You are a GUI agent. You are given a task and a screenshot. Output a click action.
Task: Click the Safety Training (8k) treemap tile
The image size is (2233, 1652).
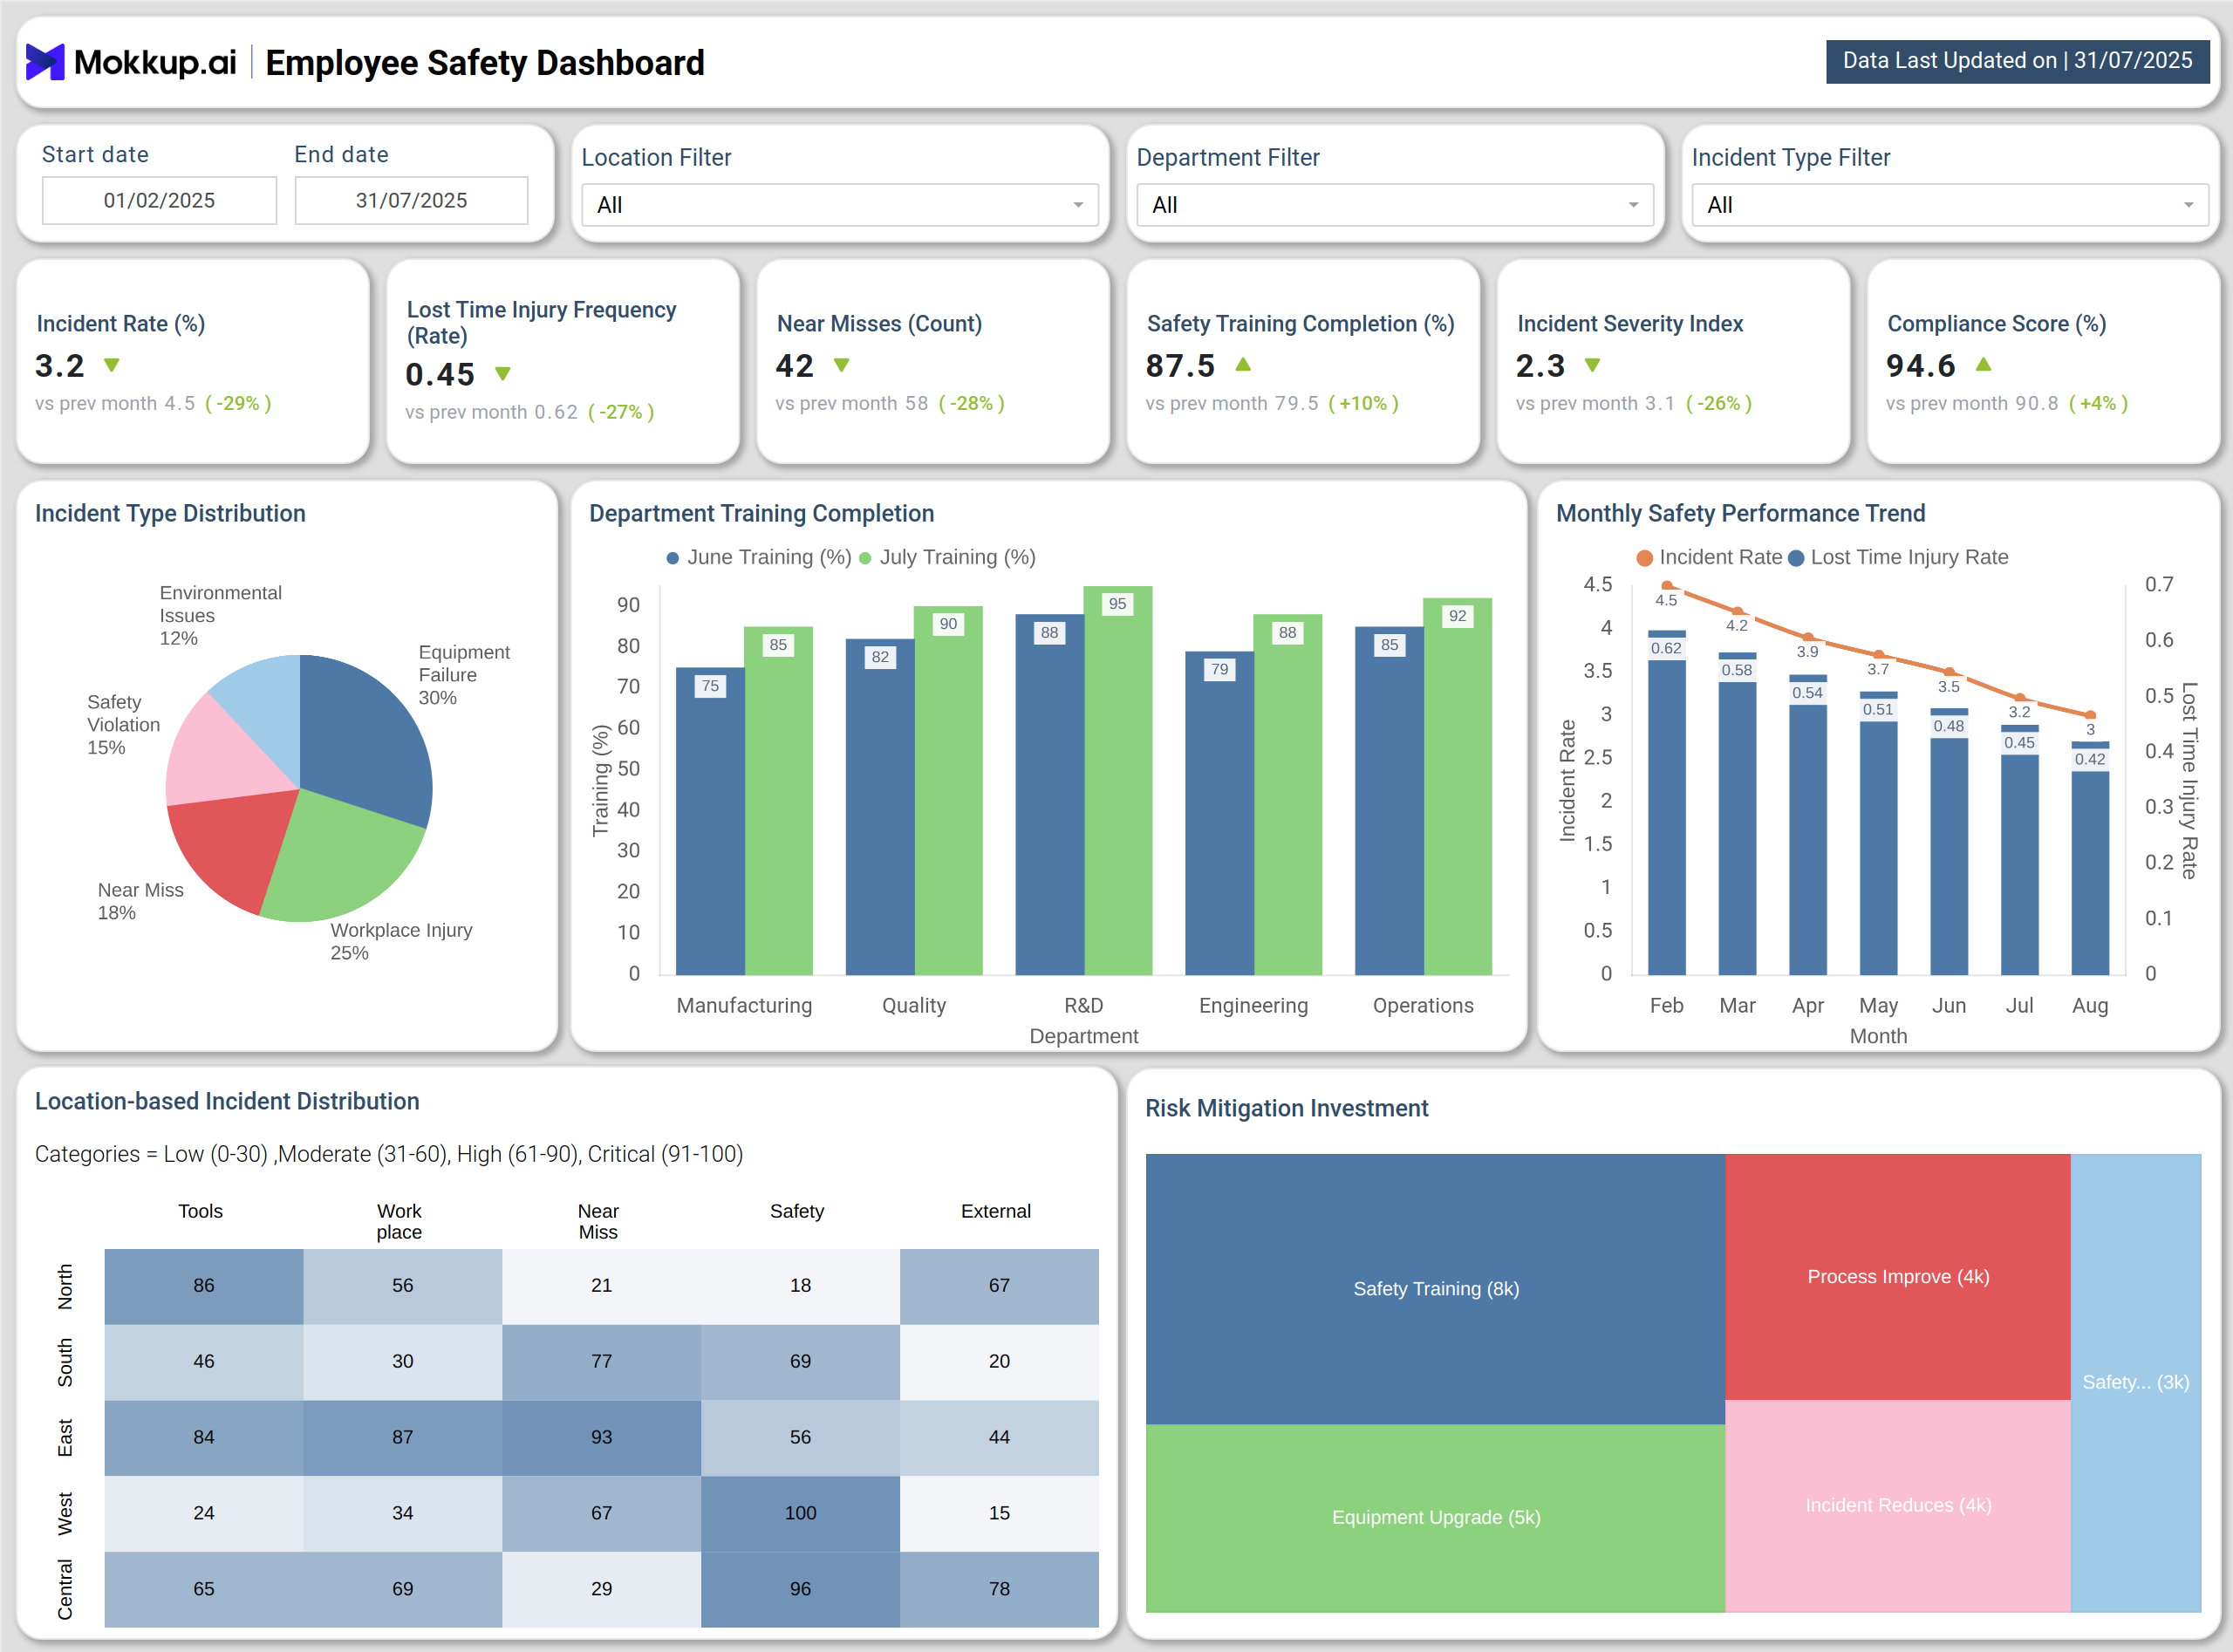pos(1435,1289)
